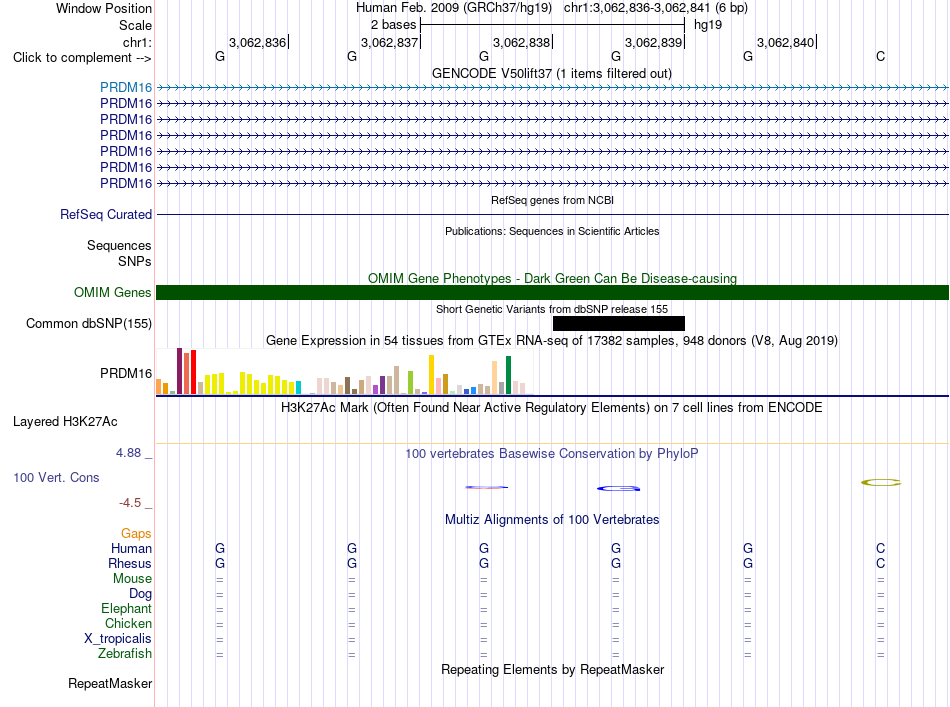The image size is (950, 707).
Task: Click the C base in the complement row
Action: tap(880, 57)
